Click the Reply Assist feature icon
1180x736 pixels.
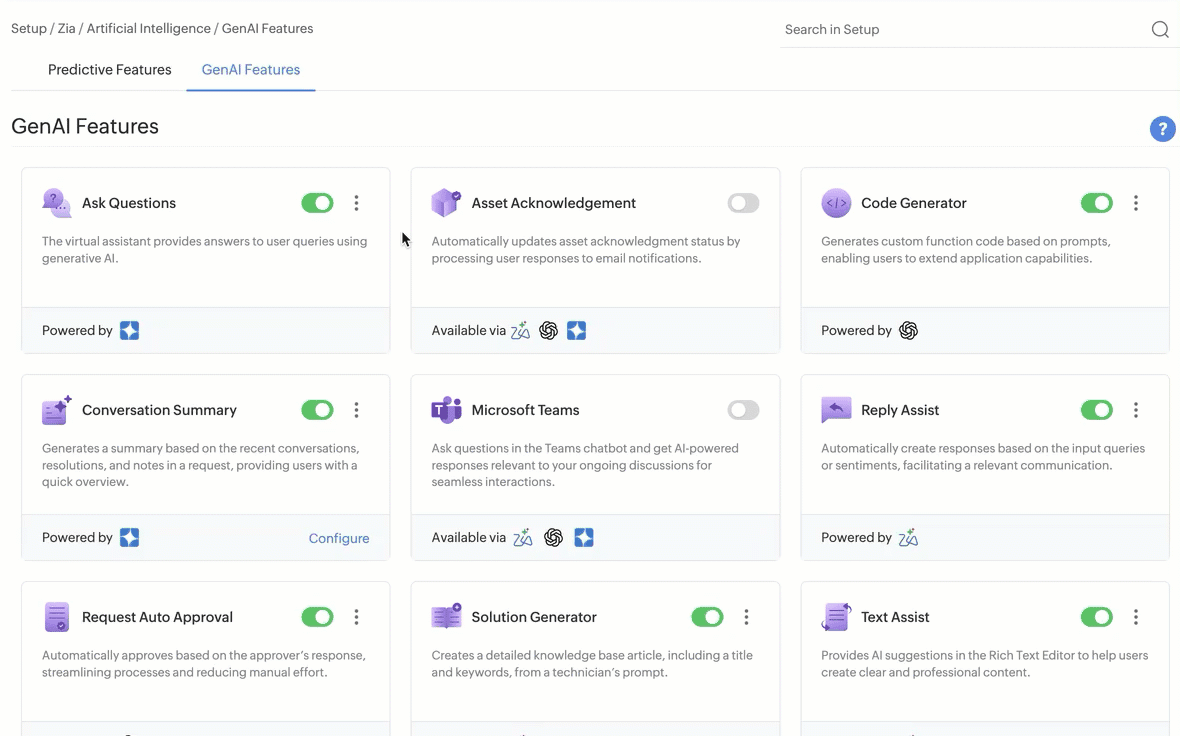[x=835, y=410]
